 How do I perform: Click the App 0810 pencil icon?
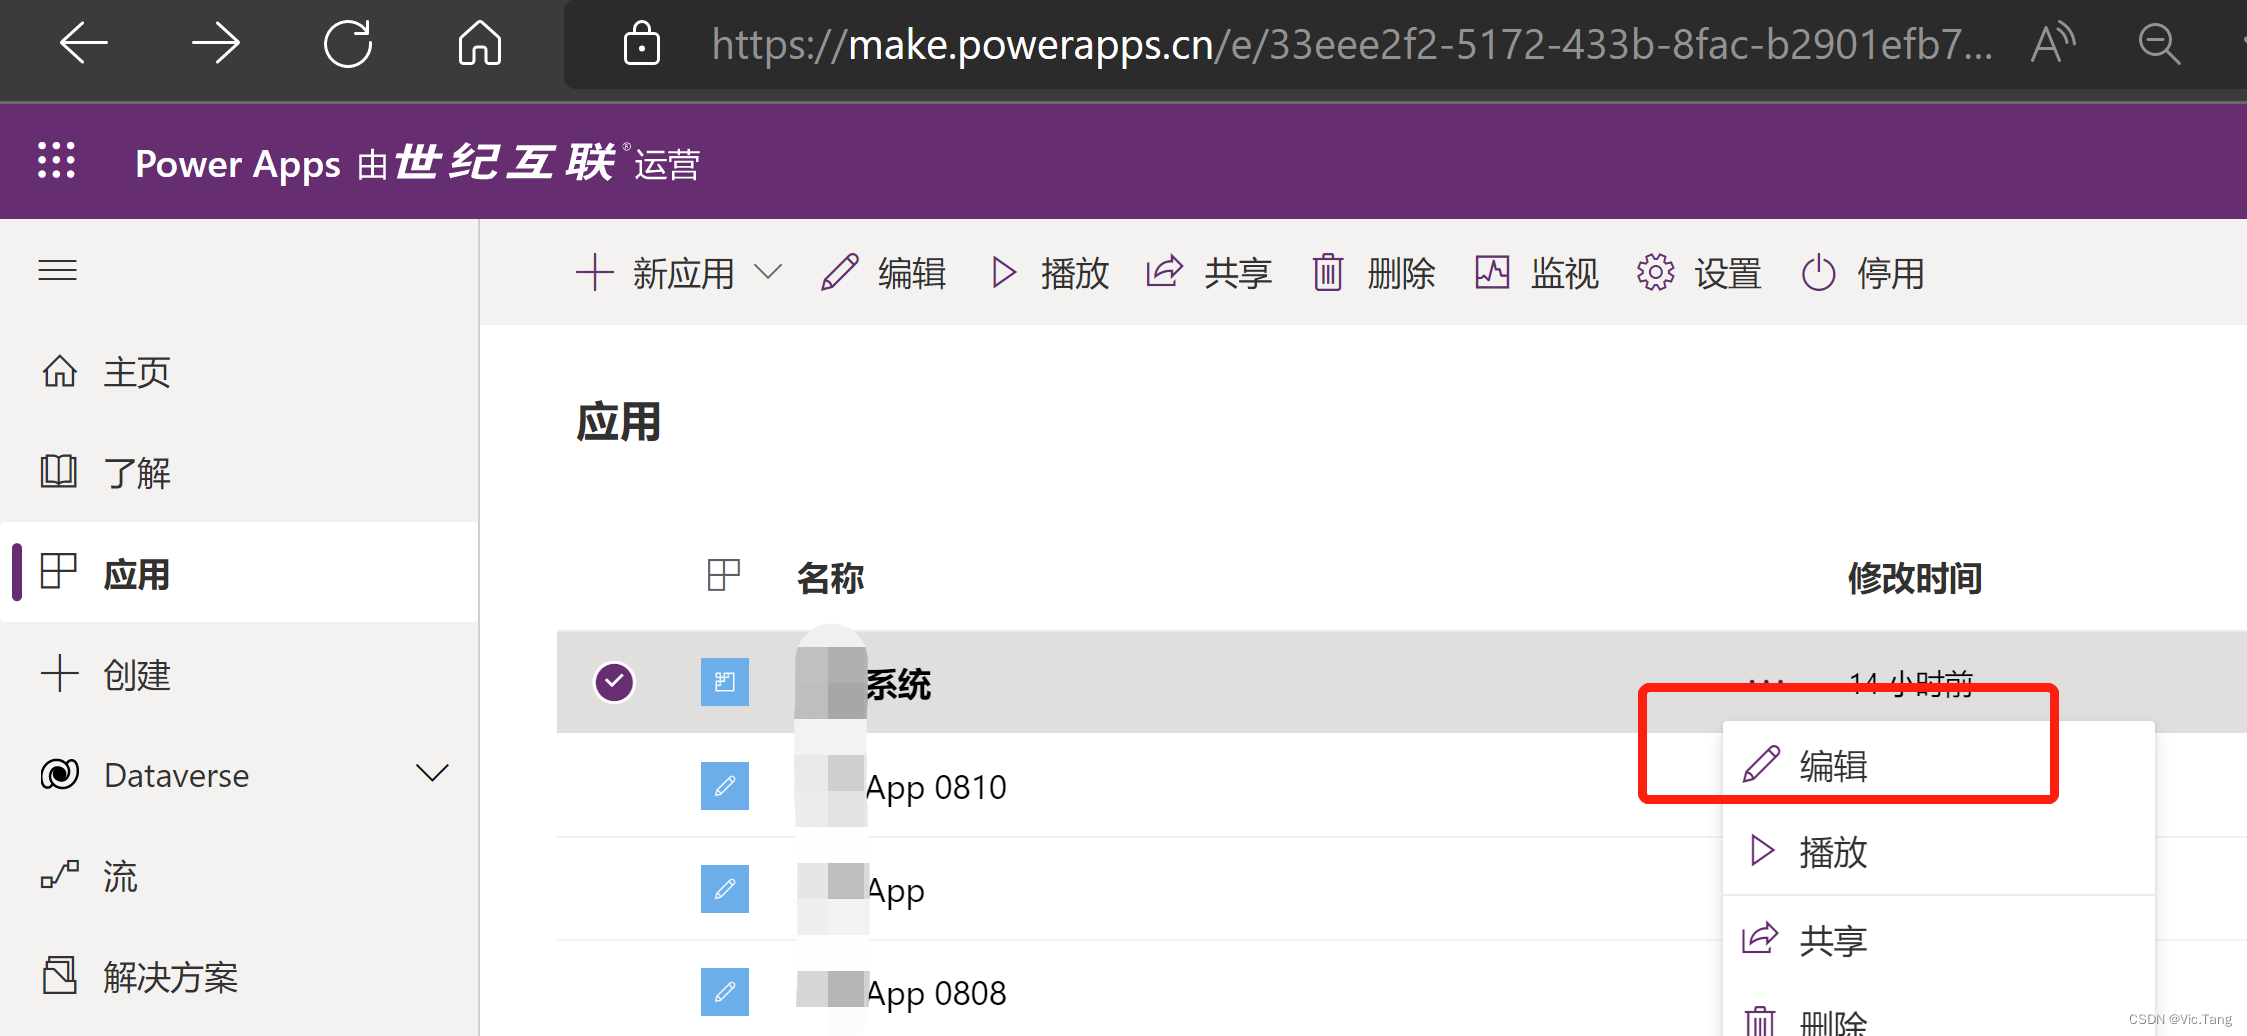click(x=725, y=786)
